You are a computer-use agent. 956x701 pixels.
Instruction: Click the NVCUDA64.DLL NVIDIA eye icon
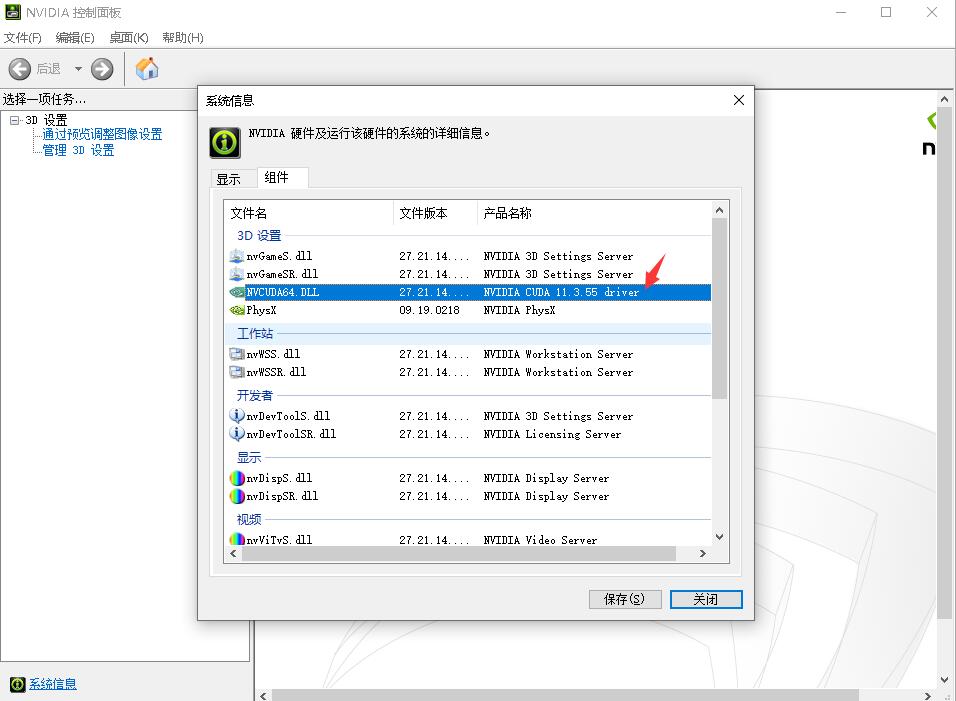point(237,293)
